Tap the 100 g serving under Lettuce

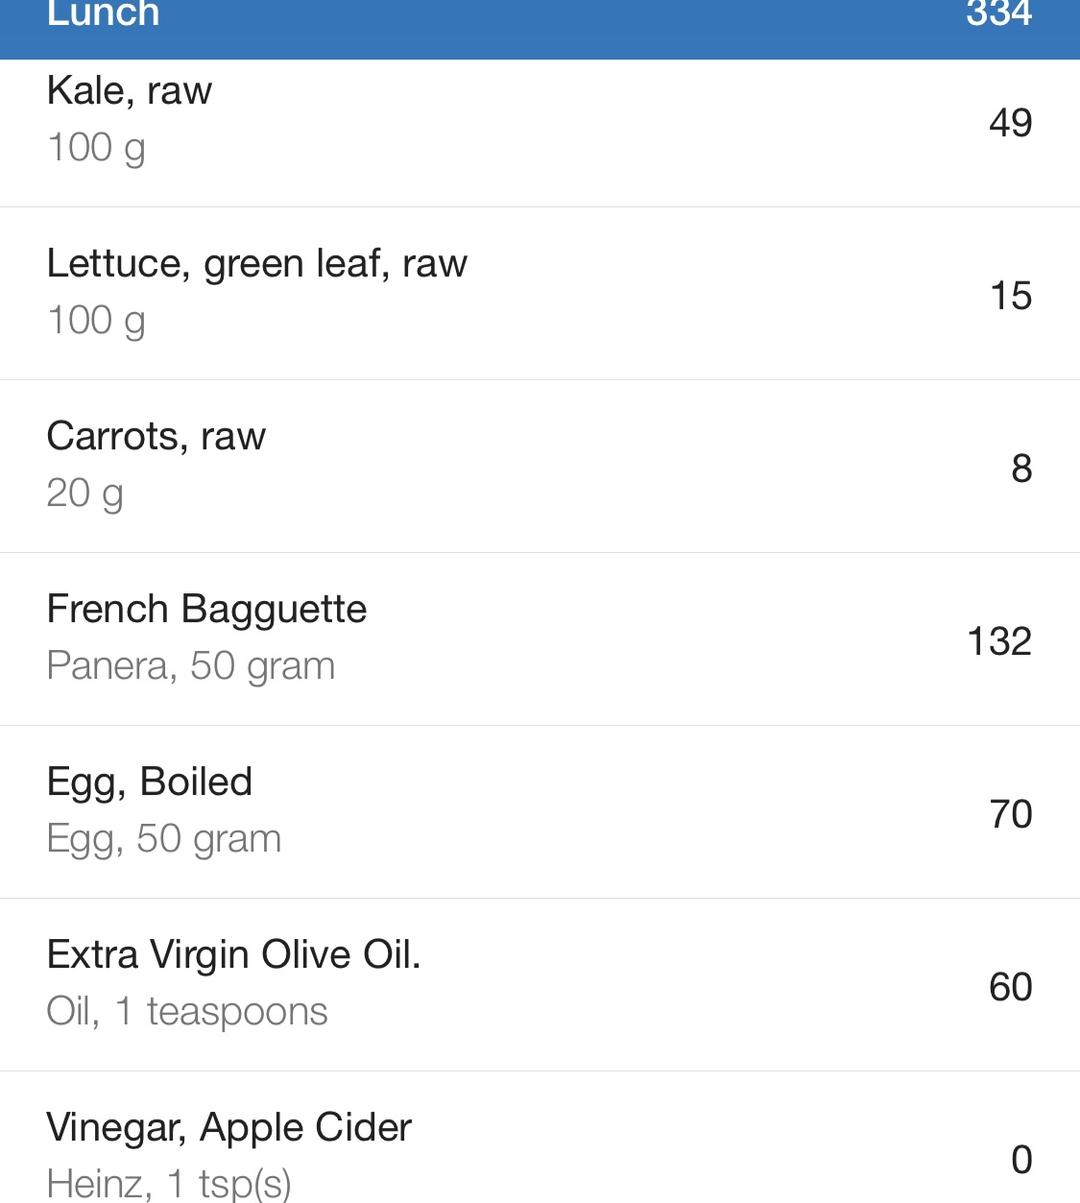(96, 321)
